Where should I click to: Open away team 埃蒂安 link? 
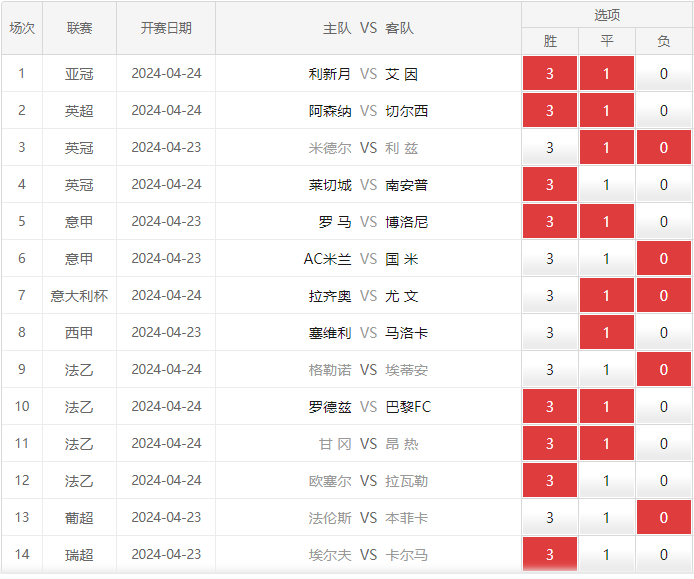(x=406, y=370)
